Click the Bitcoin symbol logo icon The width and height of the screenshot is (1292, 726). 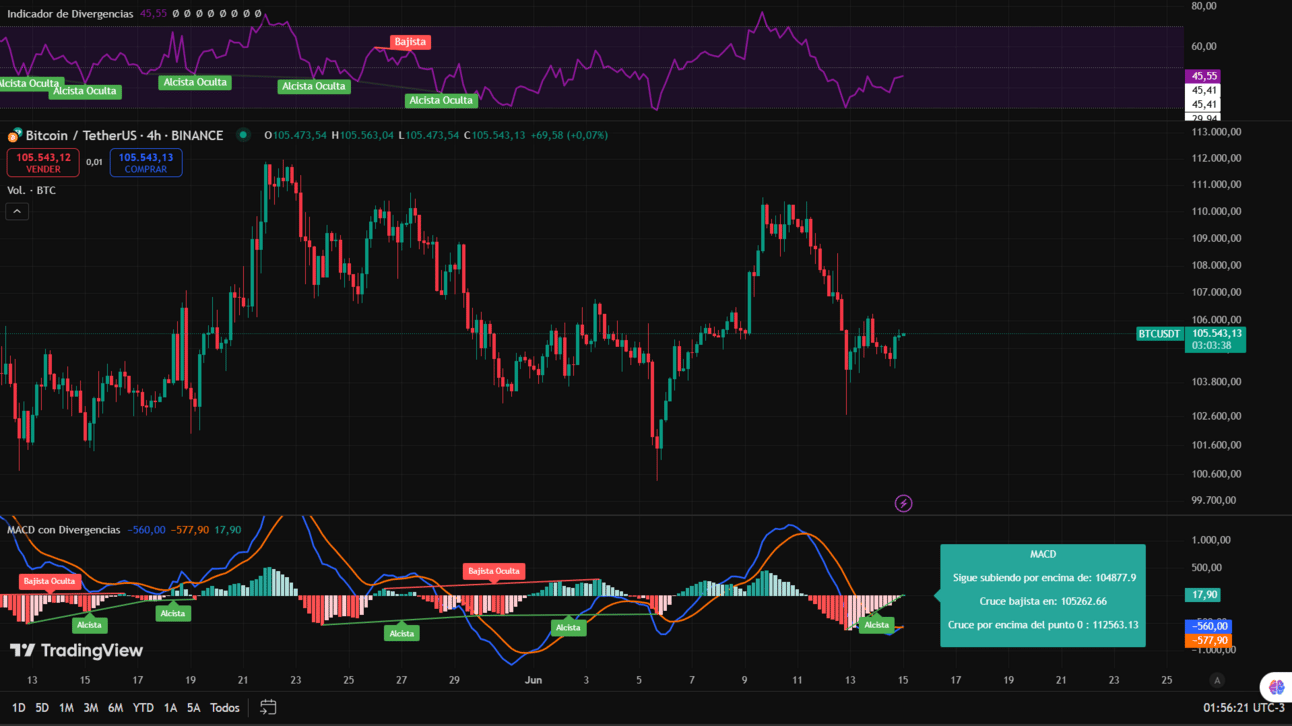(x=15, y=135)
